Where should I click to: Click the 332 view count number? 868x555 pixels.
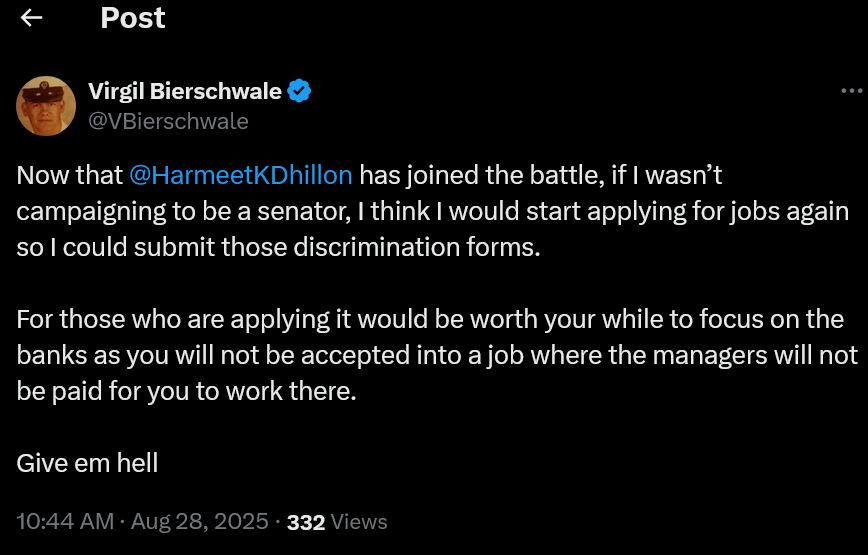pyautogui.click(x=304, y=521)
